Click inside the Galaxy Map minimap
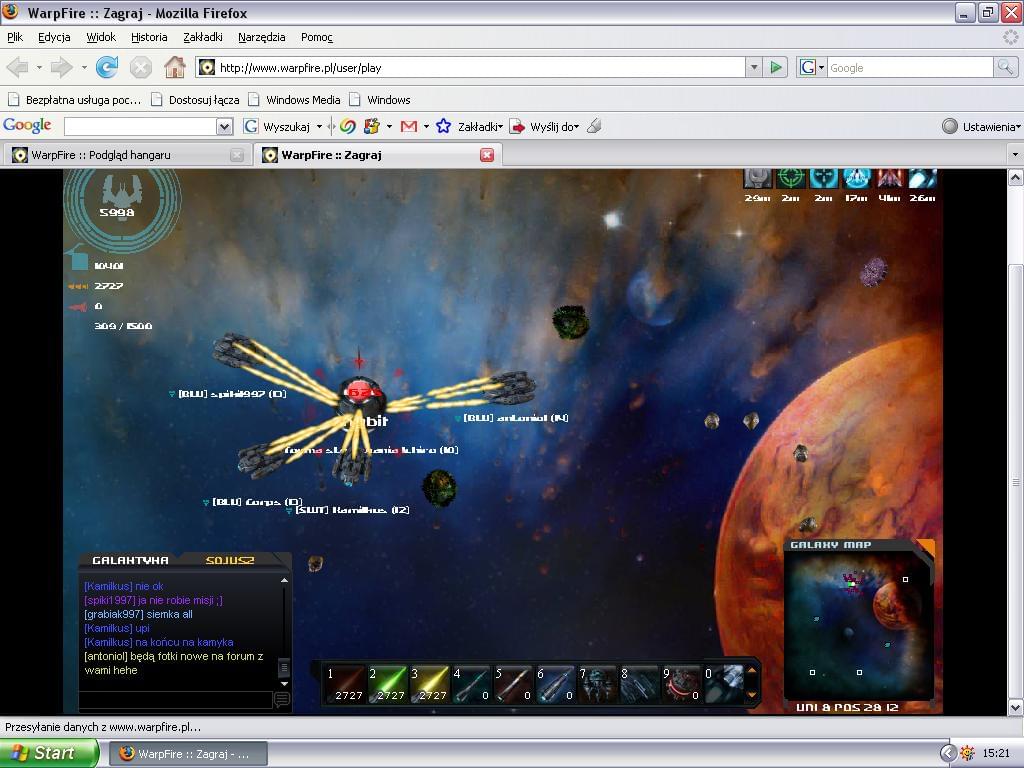The width and height of the screenshot is (1024, 768). (x=857, y=627)
